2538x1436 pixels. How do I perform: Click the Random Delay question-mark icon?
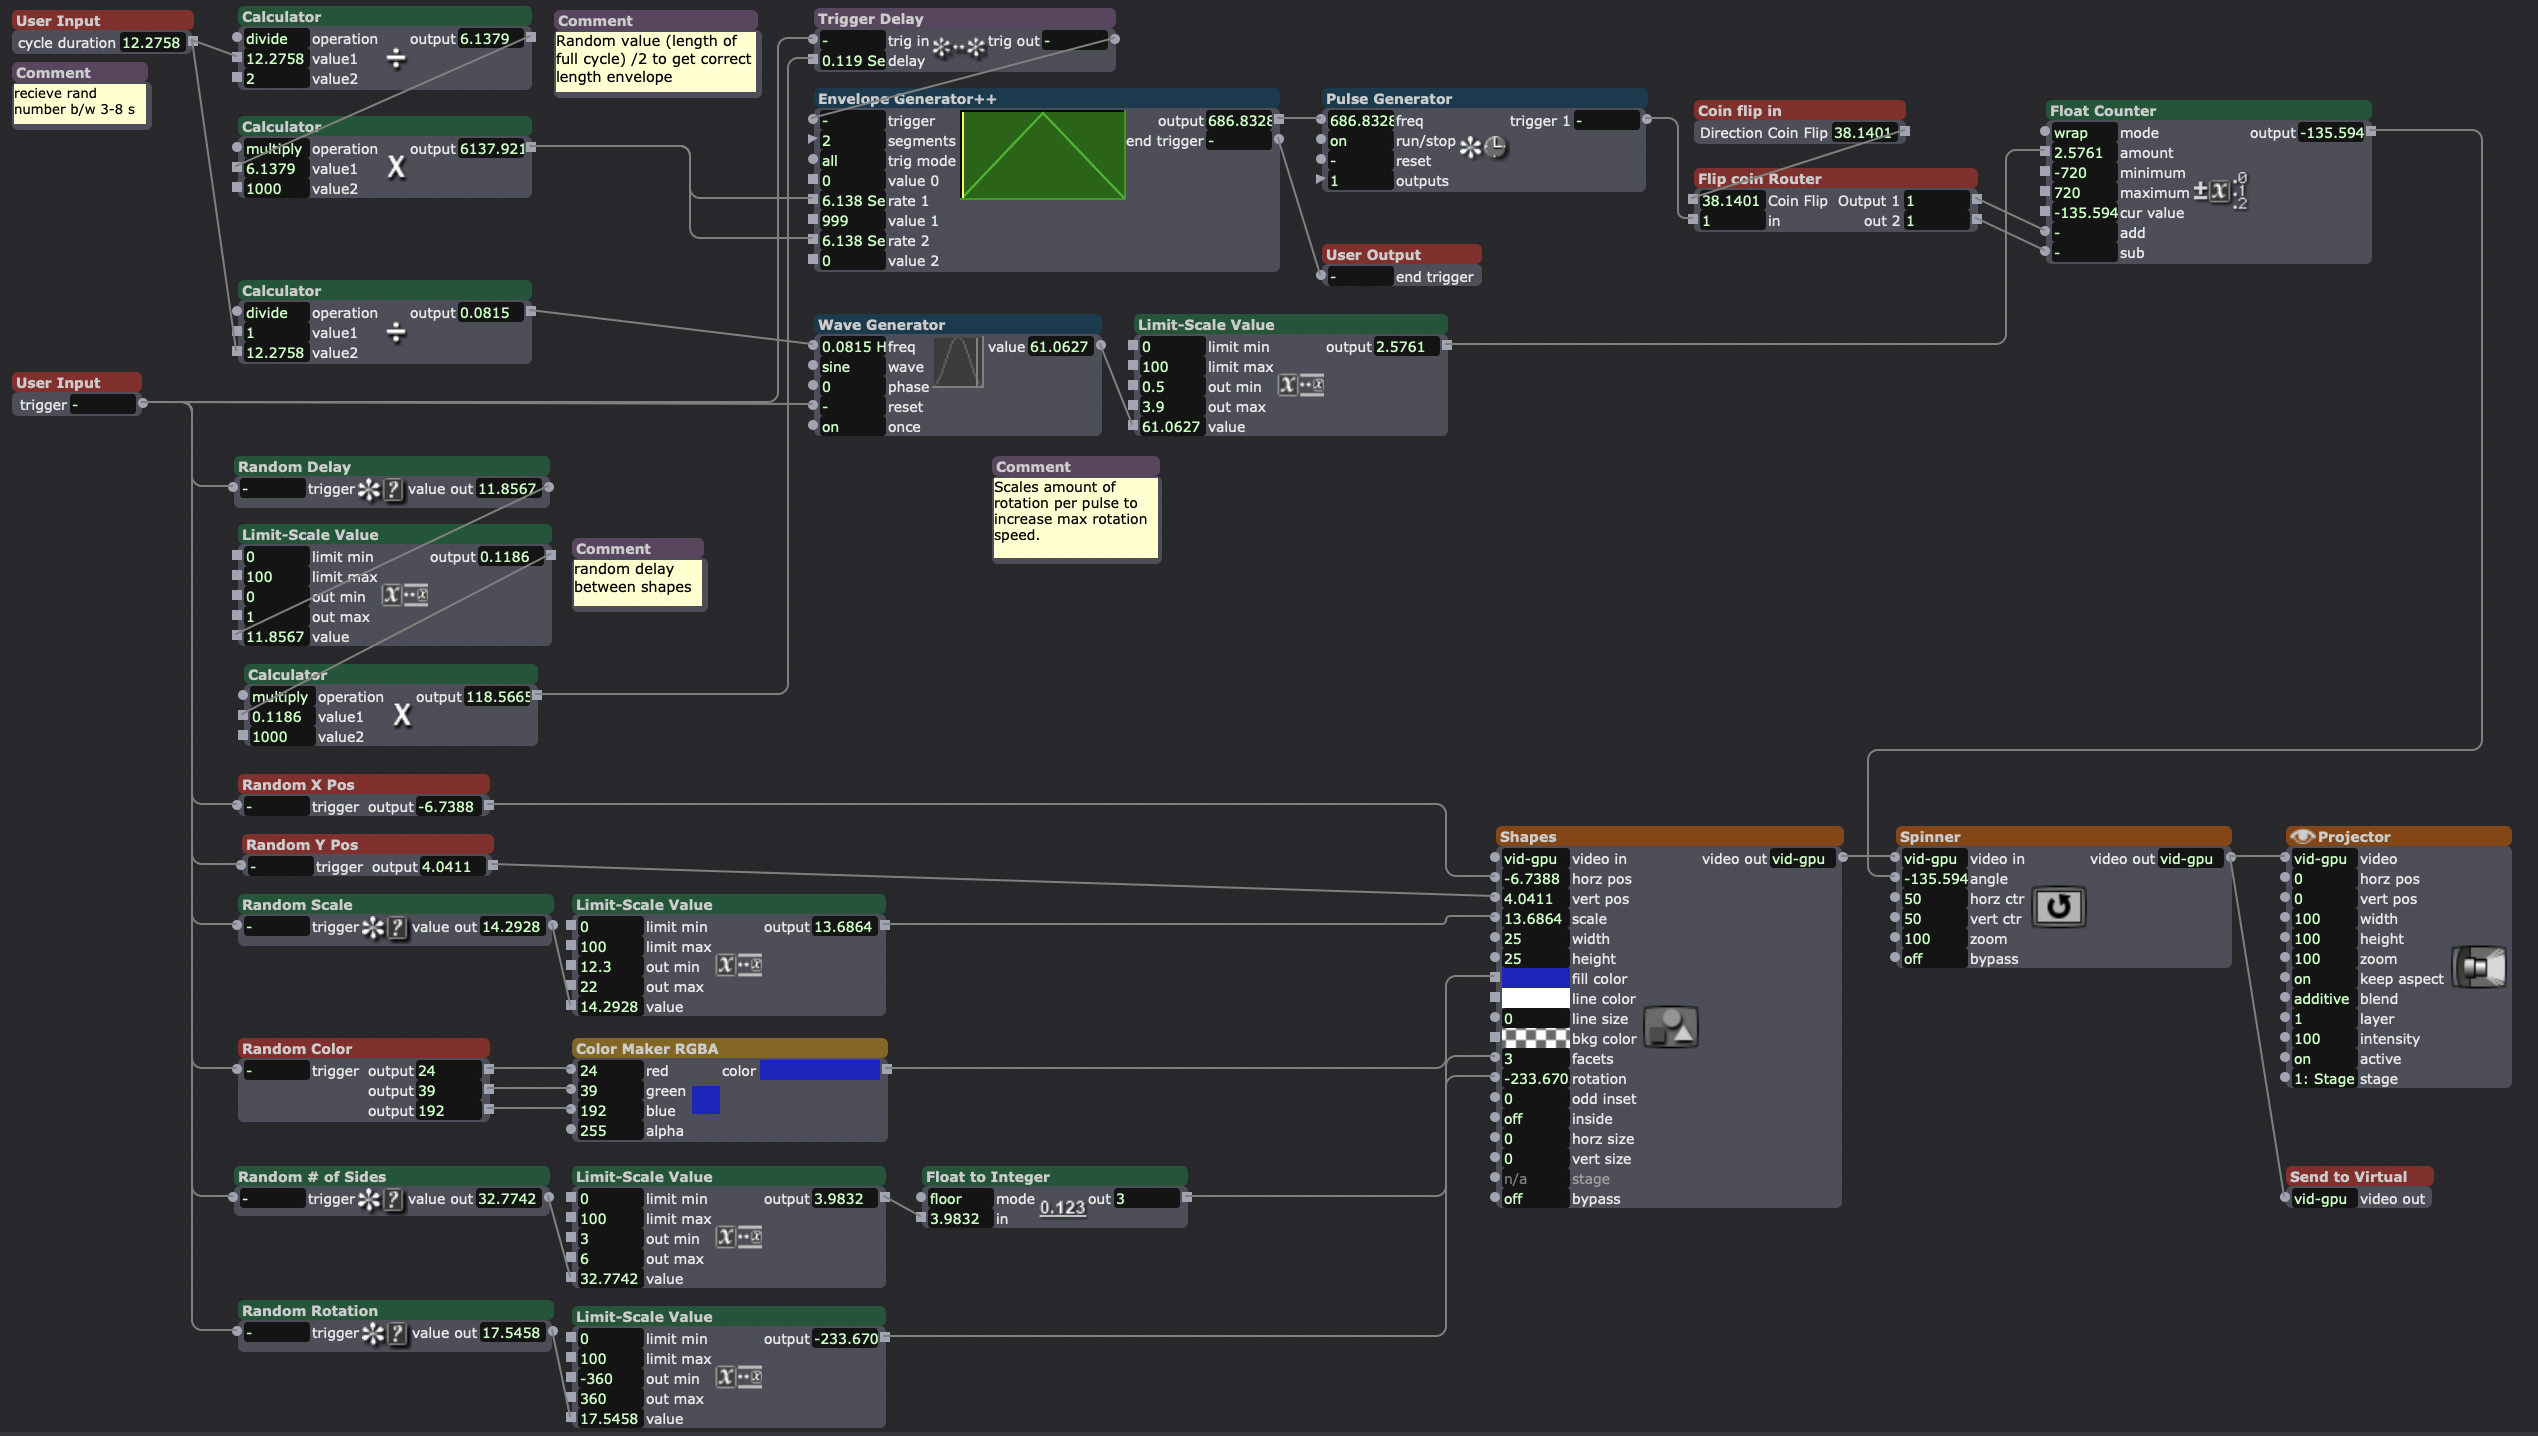(393, 489)
